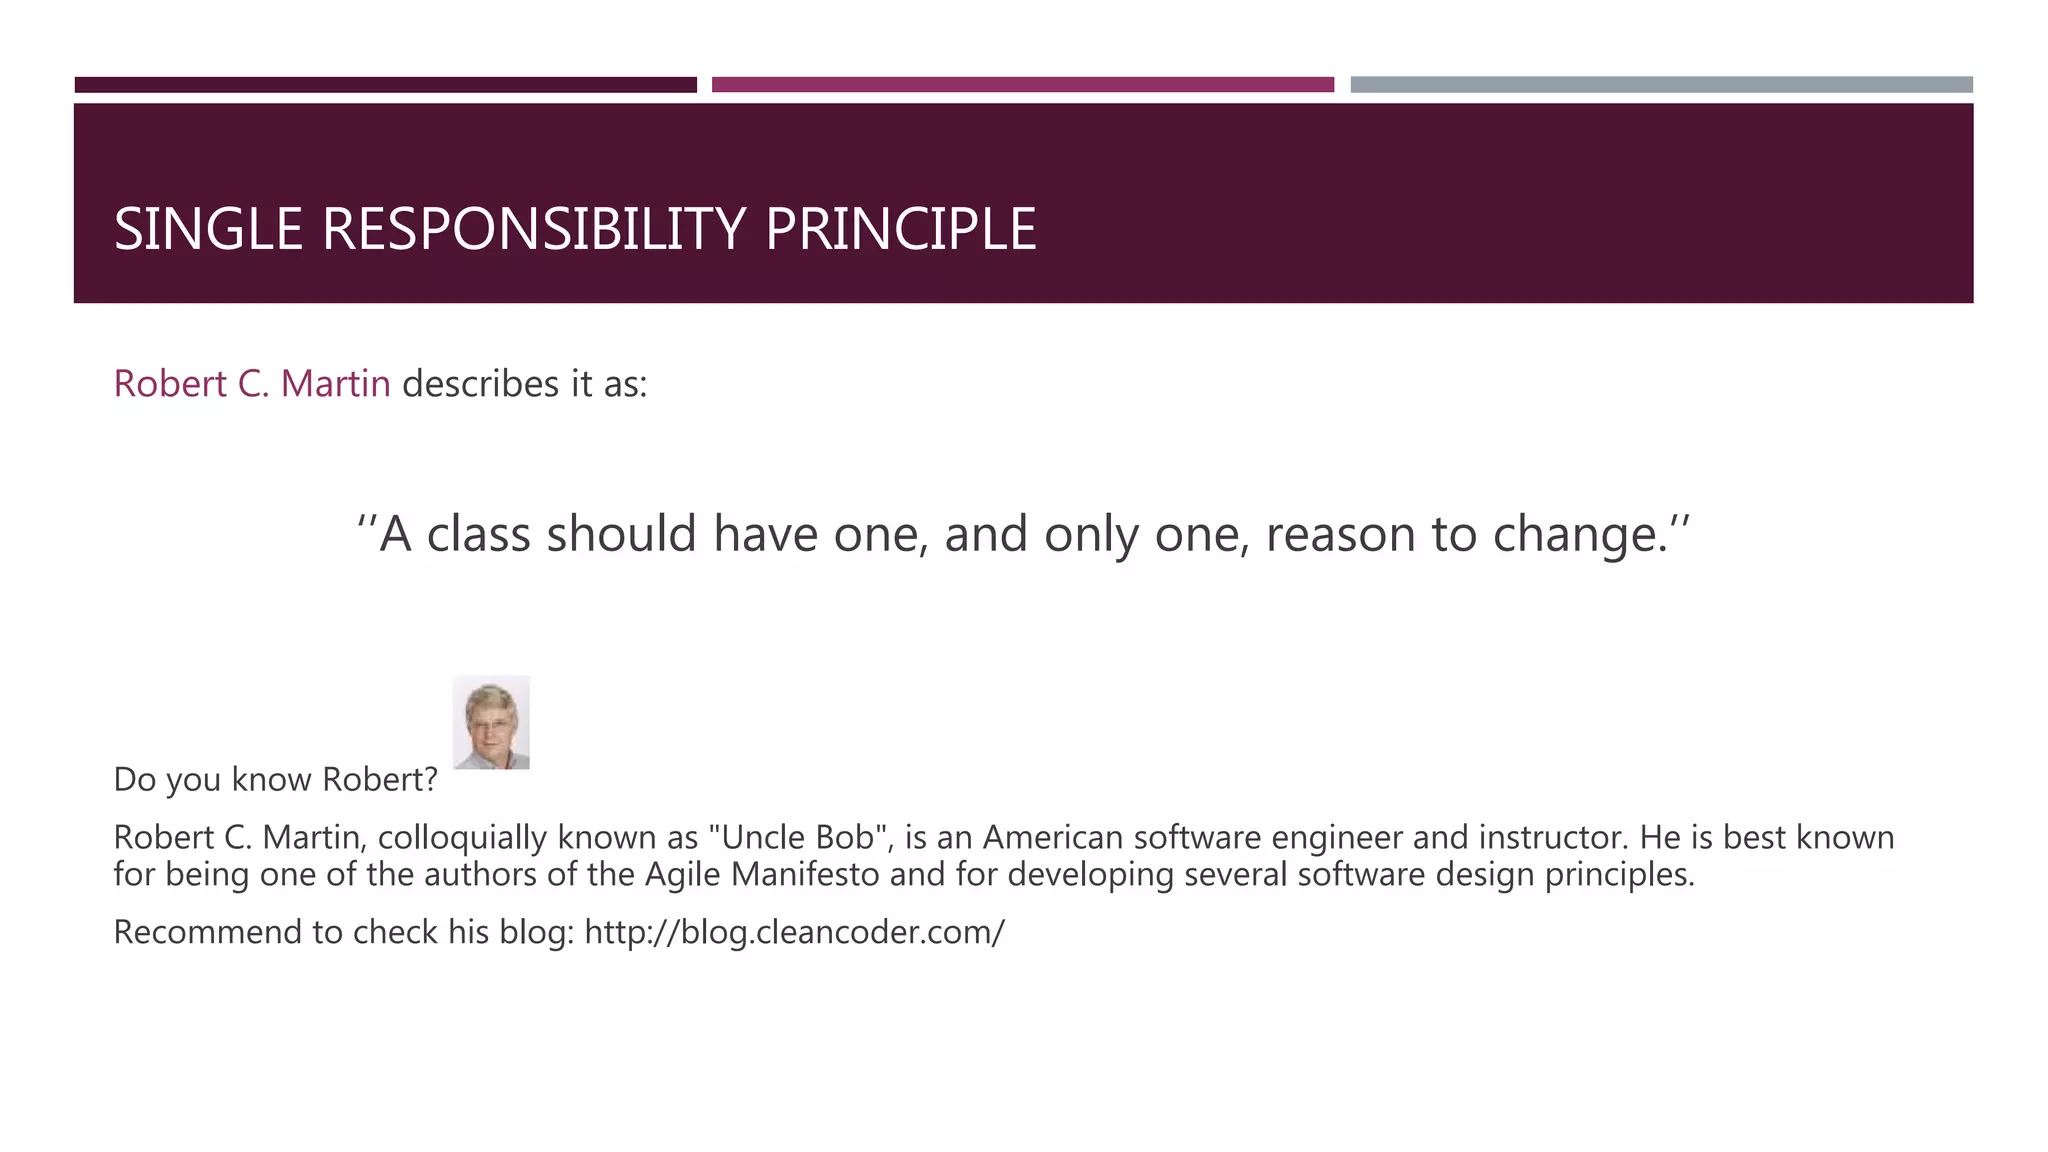Click the word PRINCIPLE in the title

[901, 229]
